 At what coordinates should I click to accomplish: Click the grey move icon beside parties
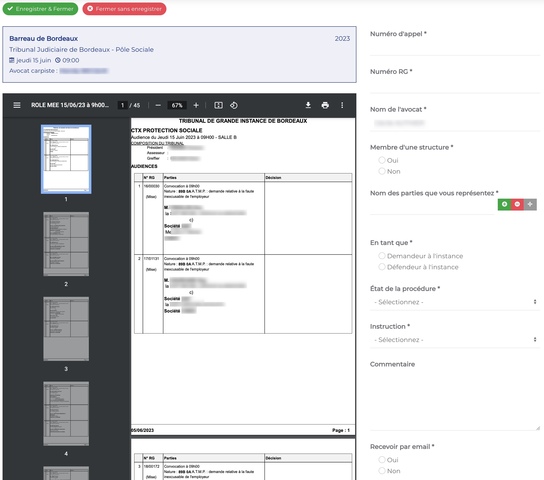tap(530, 204)
